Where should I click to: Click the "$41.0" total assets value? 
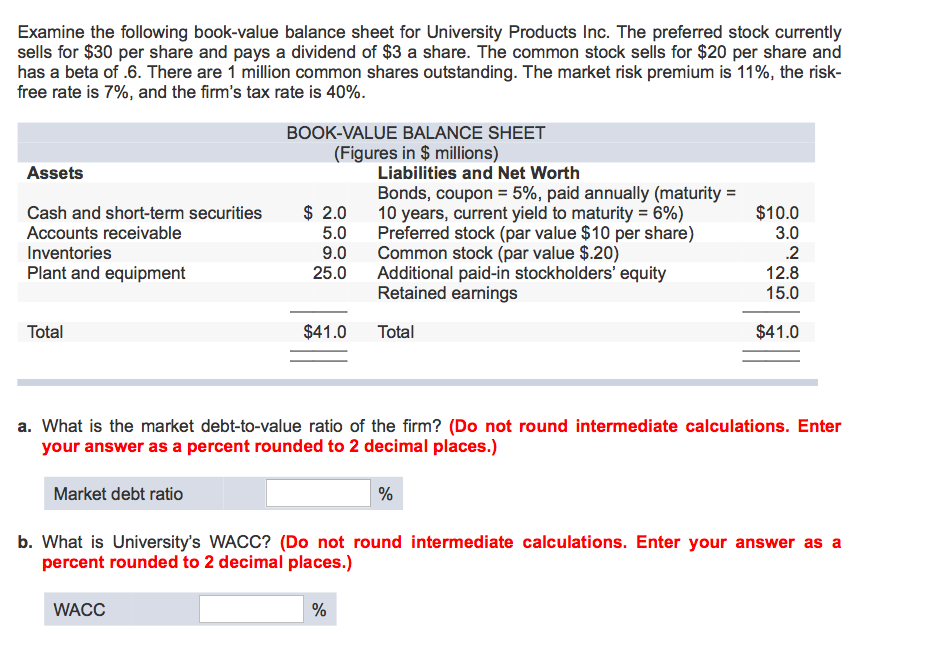click(x=325, y=332)
